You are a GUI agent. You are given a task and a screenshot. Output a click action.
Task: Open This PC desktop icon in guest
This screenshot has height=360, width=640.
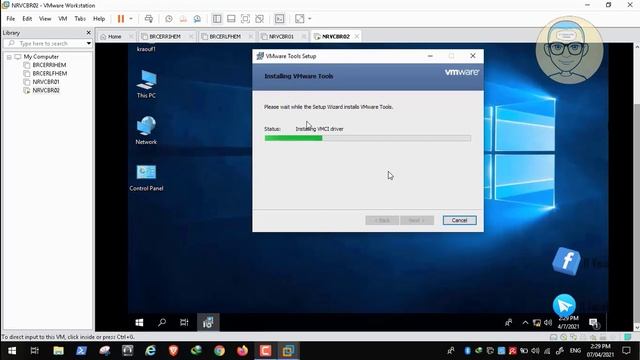point(146,84)
